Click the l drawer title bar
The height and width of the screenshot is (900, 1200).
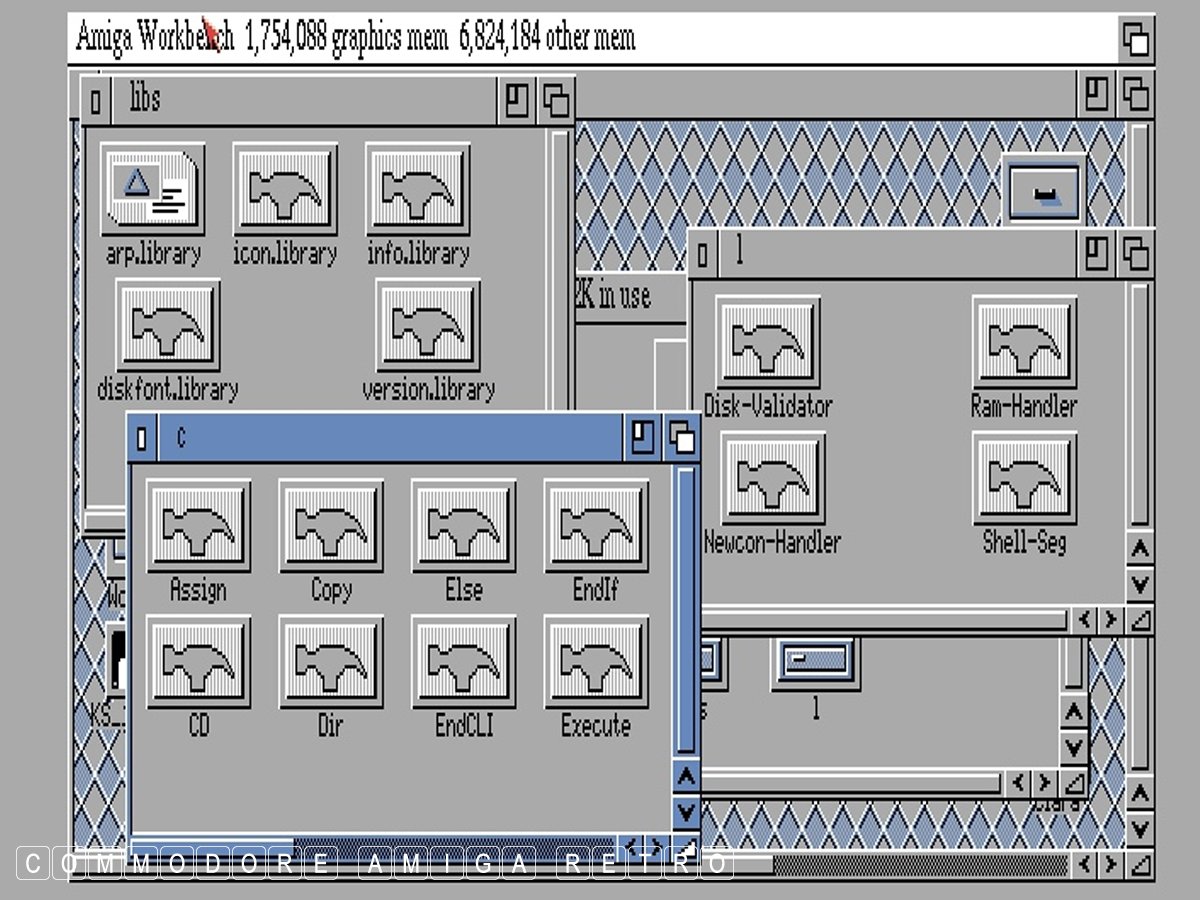[x=900, y=253]
